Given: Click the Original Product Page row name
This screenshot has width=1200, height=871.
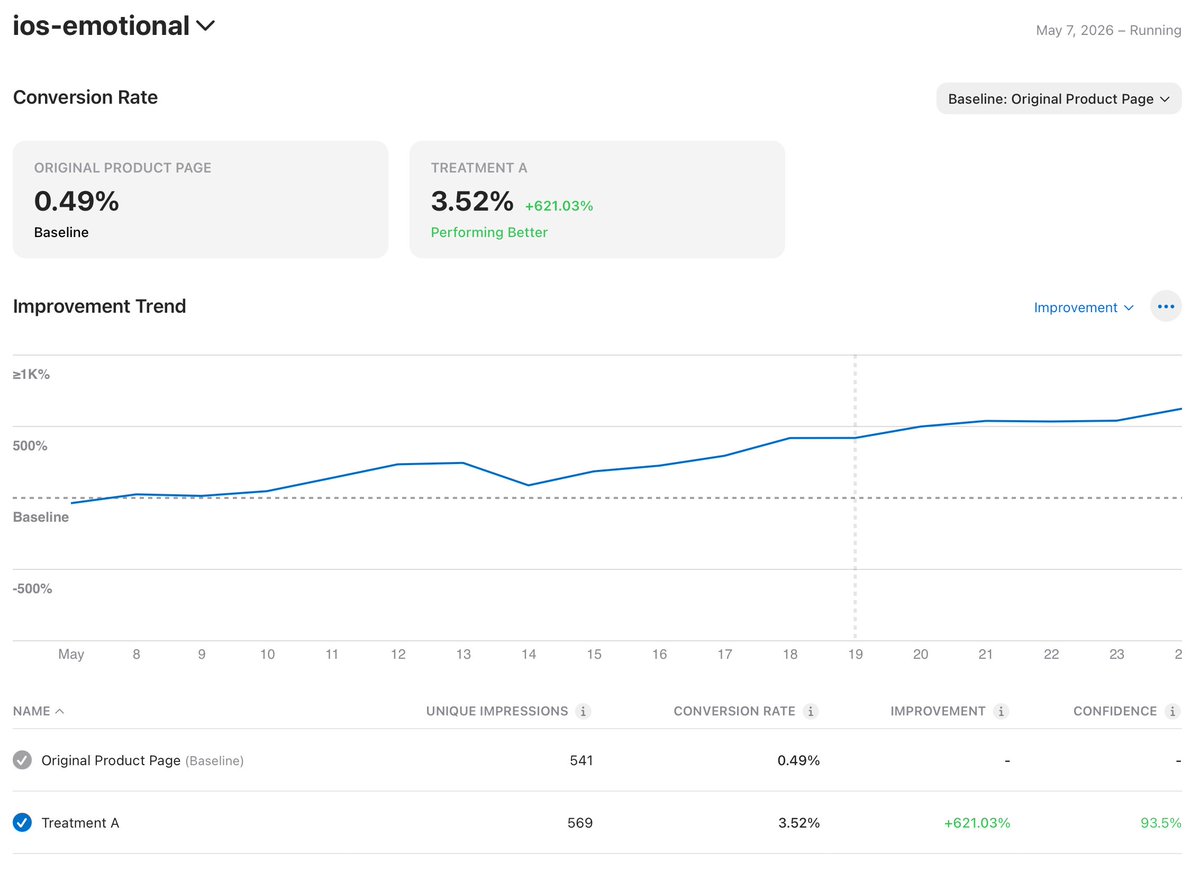Looking at the screenshot, I should point(111,760).
